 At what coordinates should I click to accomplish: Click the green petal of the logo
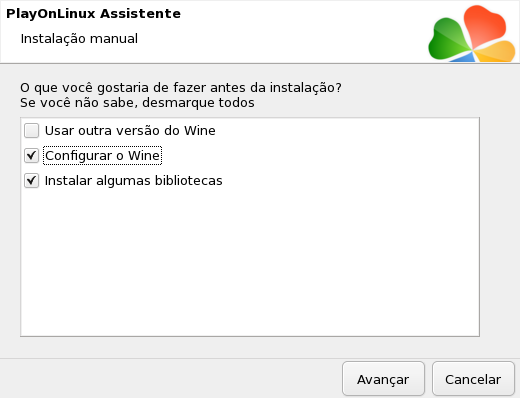pyautogui.click(x=447, y=40)
